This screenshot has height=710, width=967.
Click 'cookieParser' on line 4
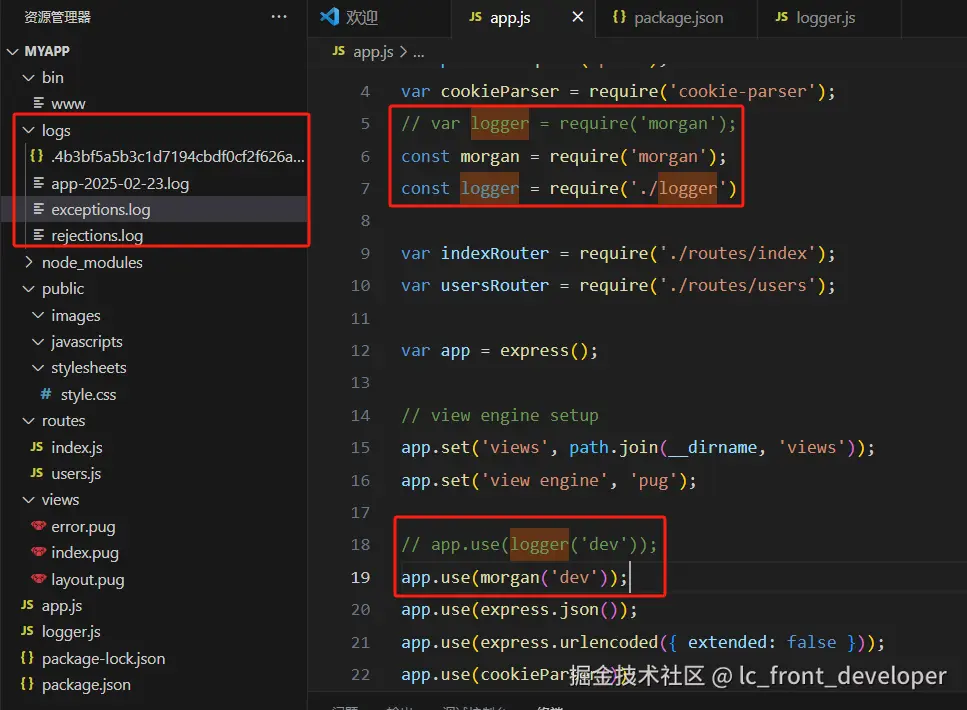click(x=500, y=91)
